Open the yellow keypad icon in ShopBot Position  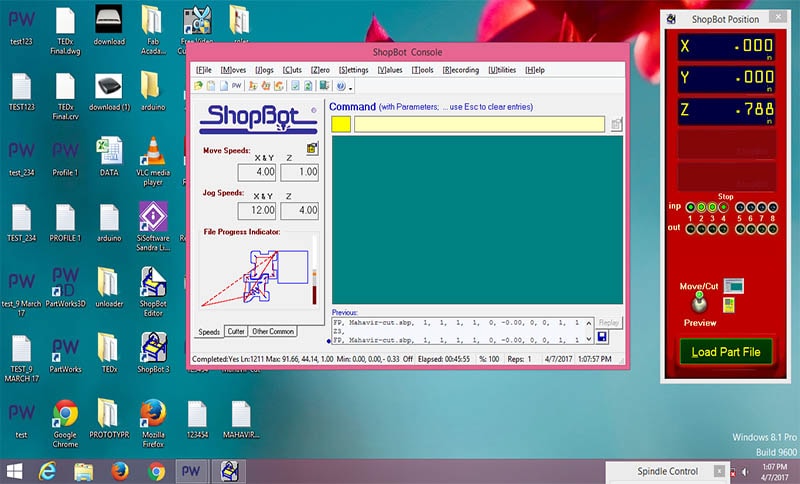729,305
